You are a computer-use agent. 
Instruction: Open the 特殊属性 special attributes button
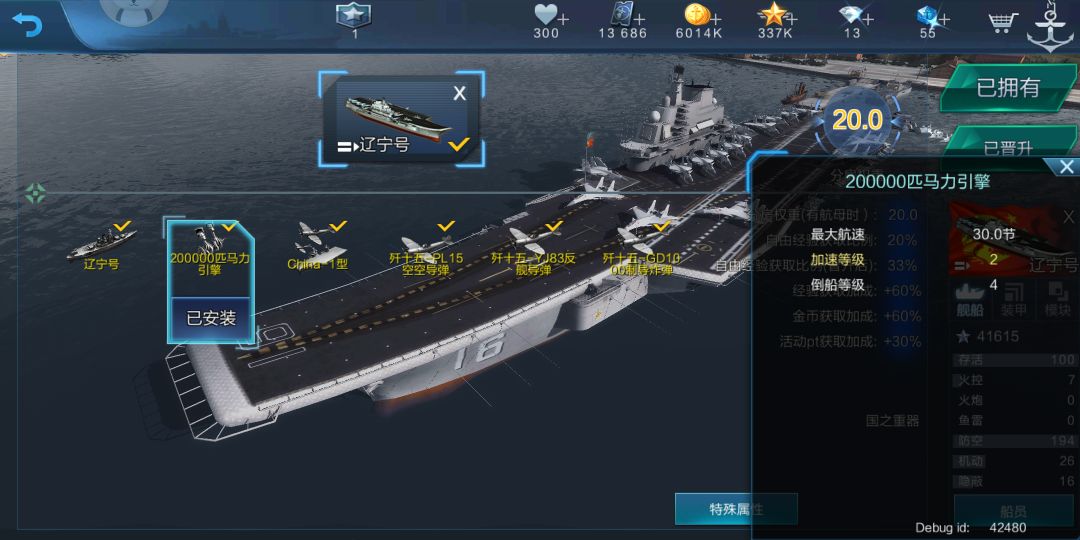click(x=736, y=509)
